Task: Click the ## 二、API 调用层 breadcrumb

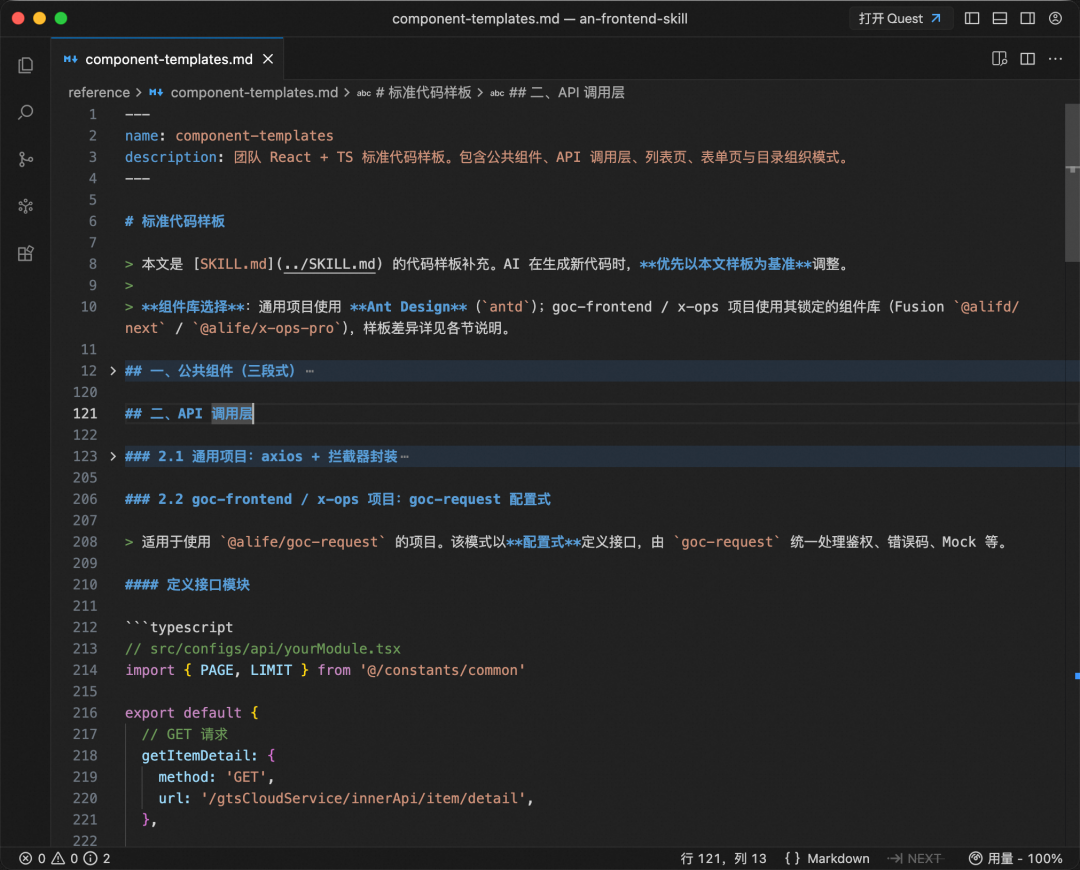Action: click(x=566, y=92)
